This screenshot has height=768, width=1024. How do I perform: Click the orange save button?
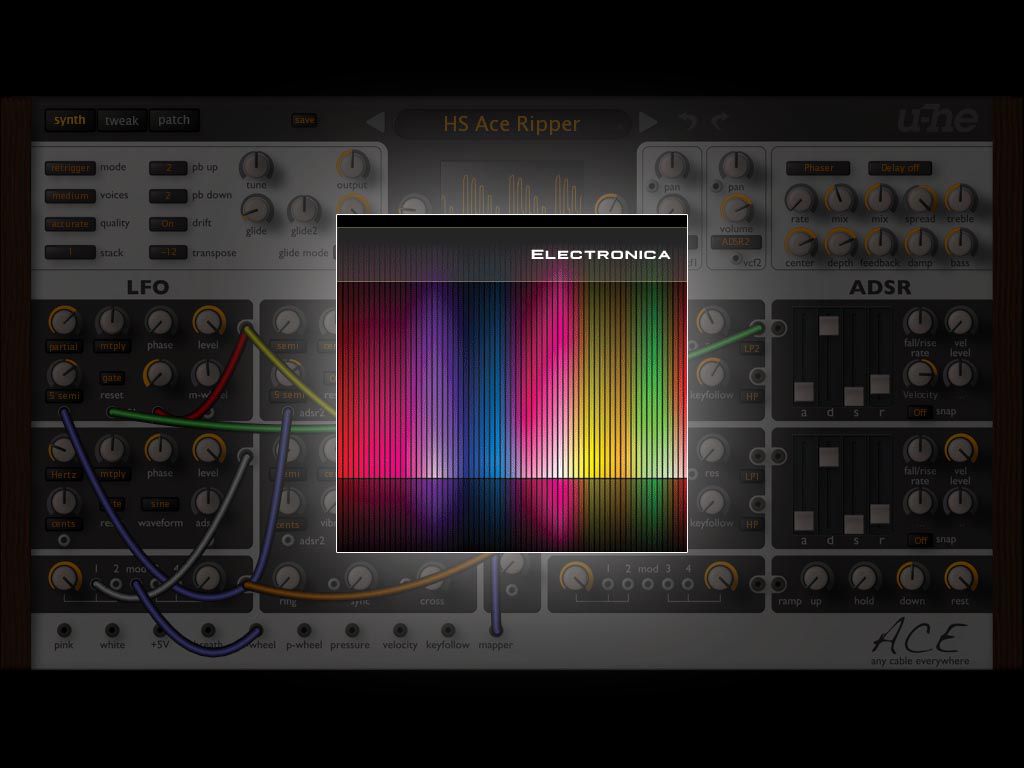point(304,120)
